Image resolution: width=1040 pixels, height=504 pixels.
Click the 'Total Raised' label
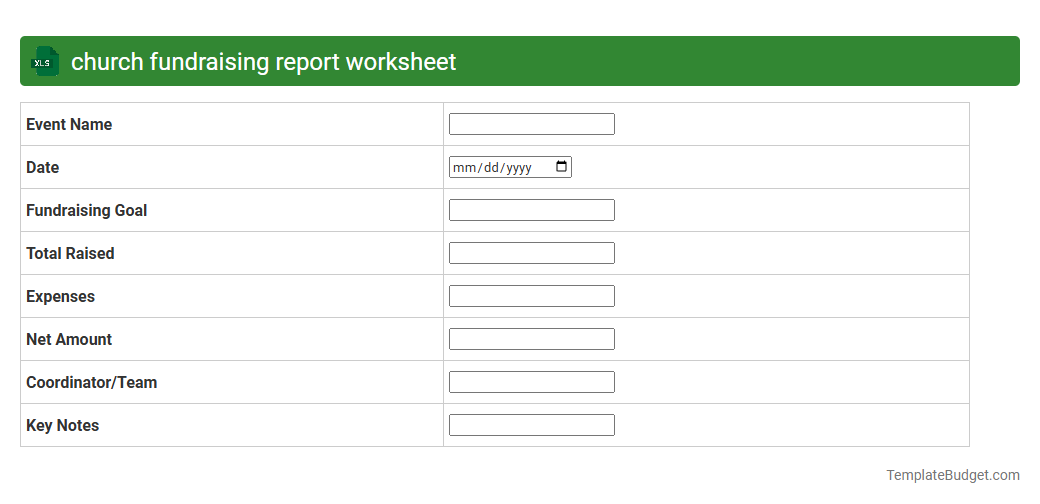(70, 253)
